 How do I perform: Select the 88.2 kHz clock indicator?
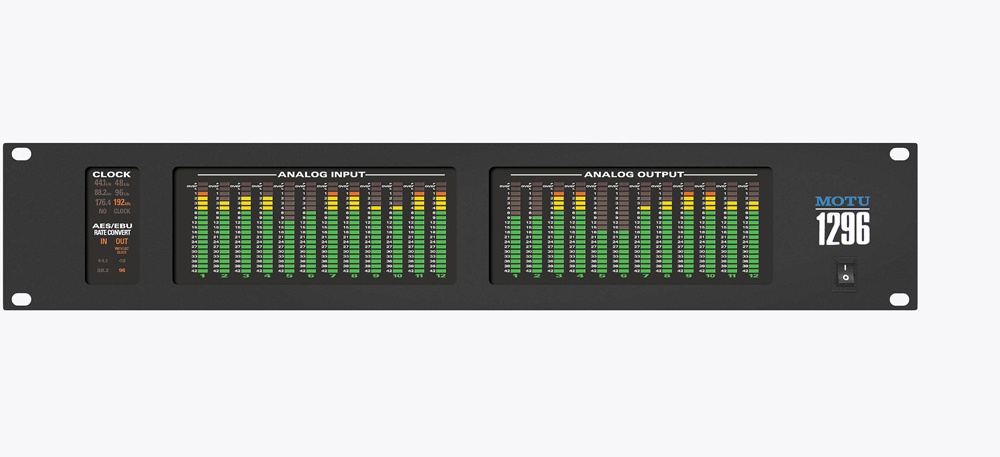pos(102,192)
